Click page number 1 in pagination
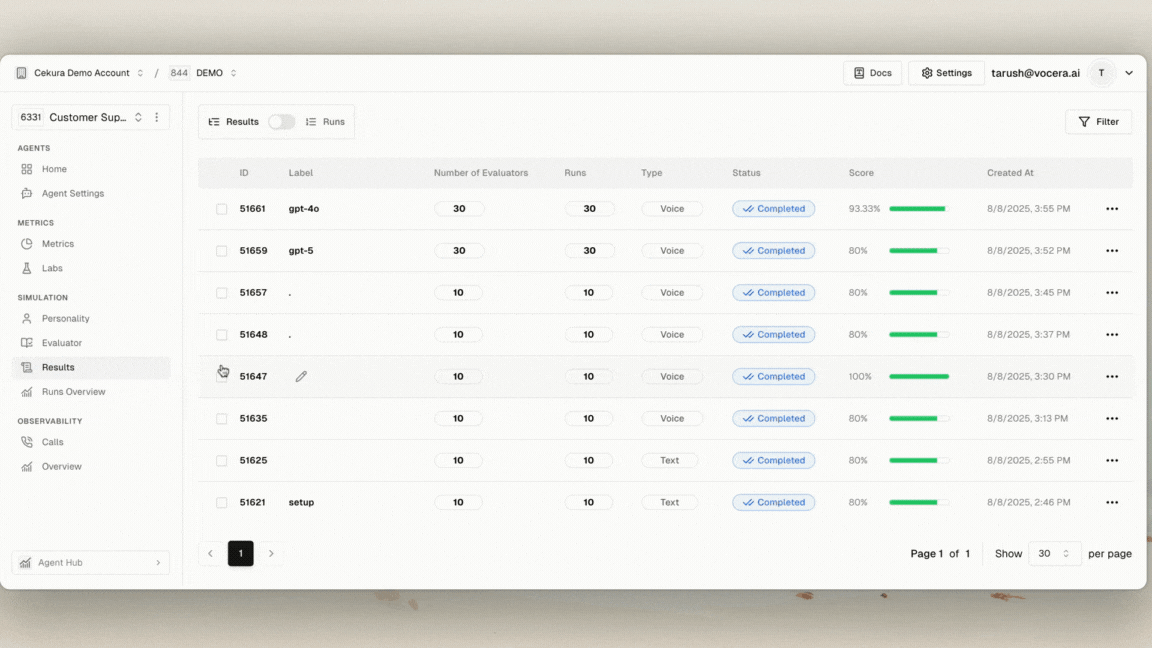 (x=240, y=554)
